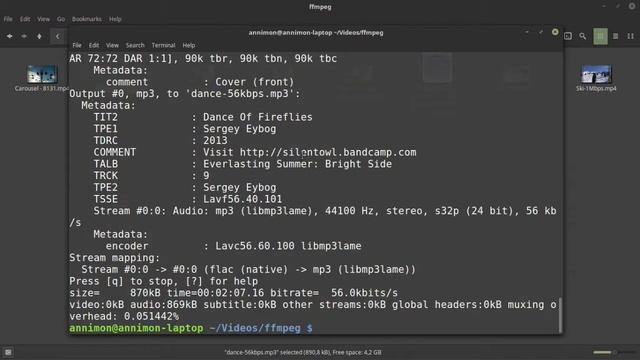Open the file manager search
Viewport: 640px width, 360px height.
click(582, 36)
